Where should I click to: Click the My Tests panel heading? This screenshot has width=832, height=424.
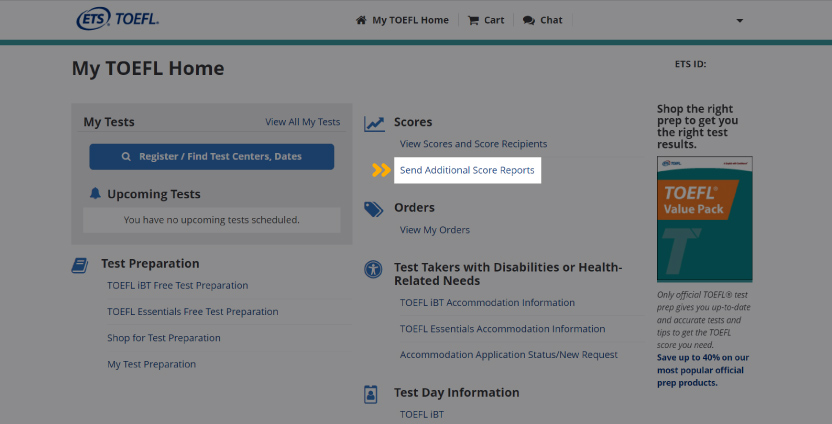109,122
